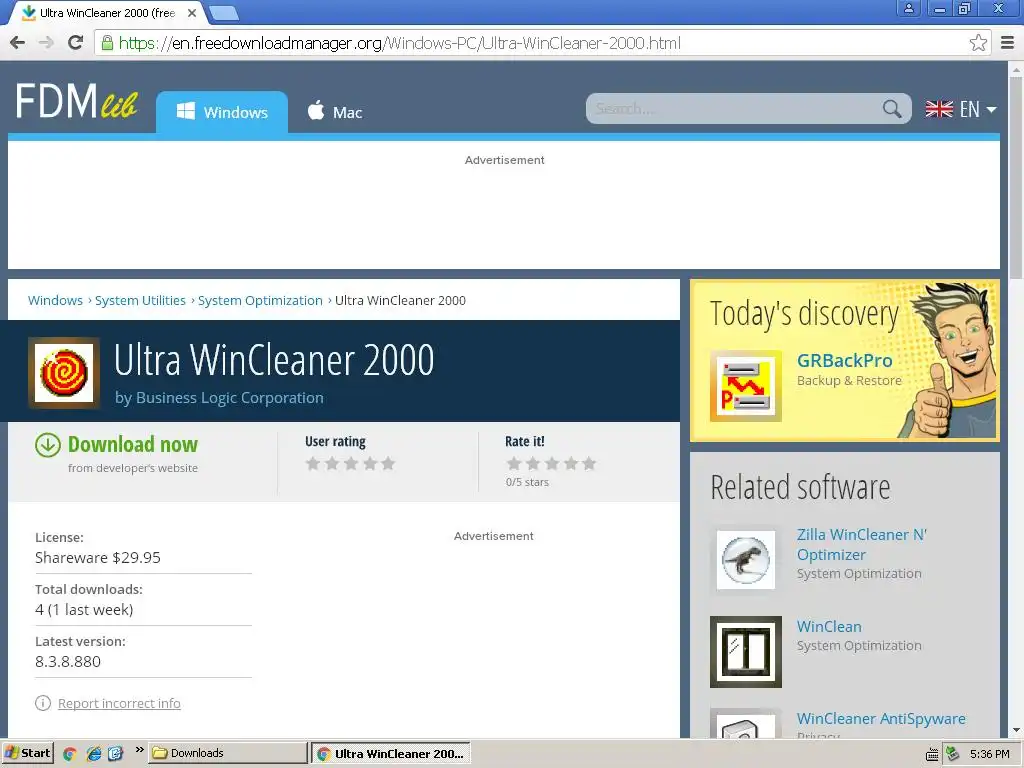Click the Ultra WinCleaner taskbar button
Viewport: 1024px width, 768px height.
click(390, 754)
